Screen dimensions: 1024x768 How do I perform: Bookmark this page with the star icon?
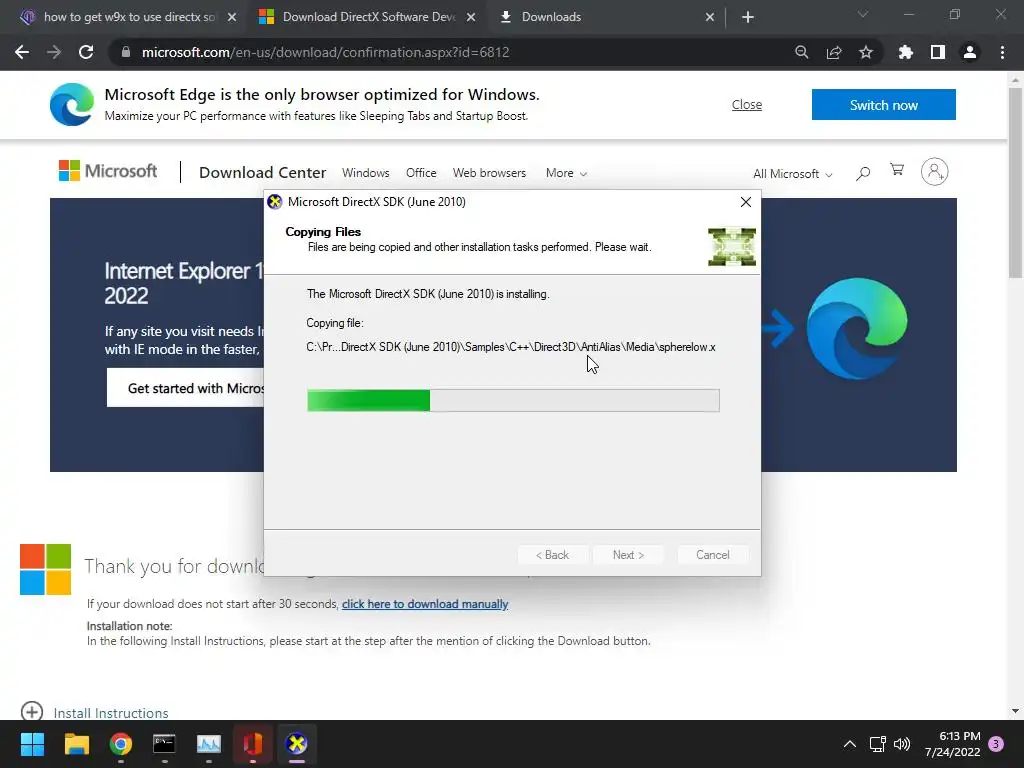866,52
